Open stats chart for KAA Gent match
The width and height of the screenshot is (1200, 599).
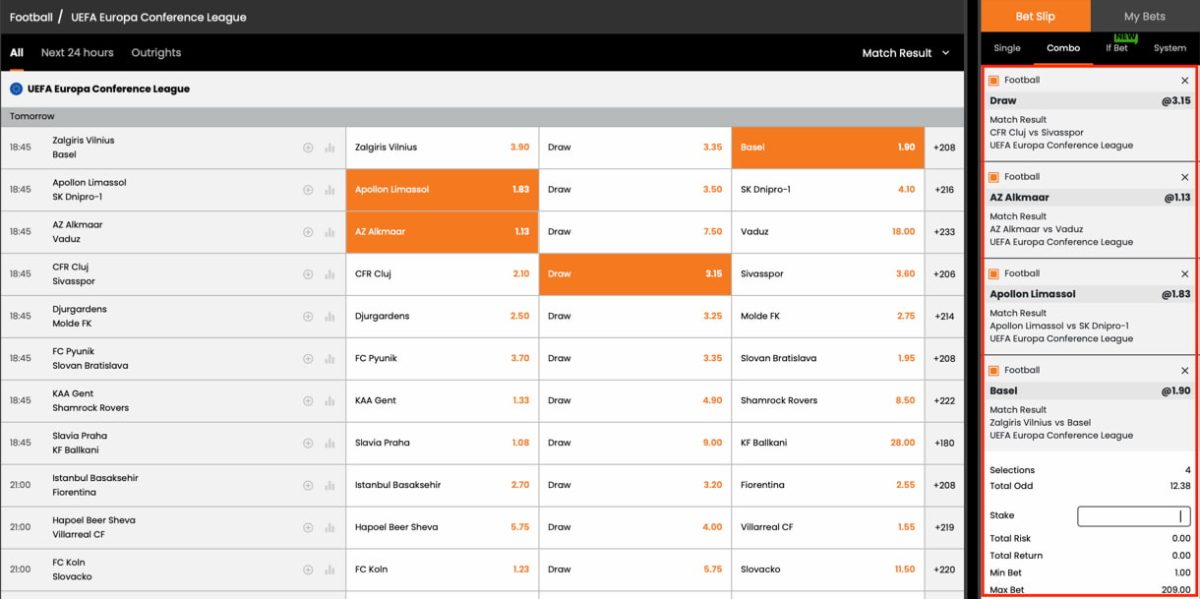click(329, 401)
